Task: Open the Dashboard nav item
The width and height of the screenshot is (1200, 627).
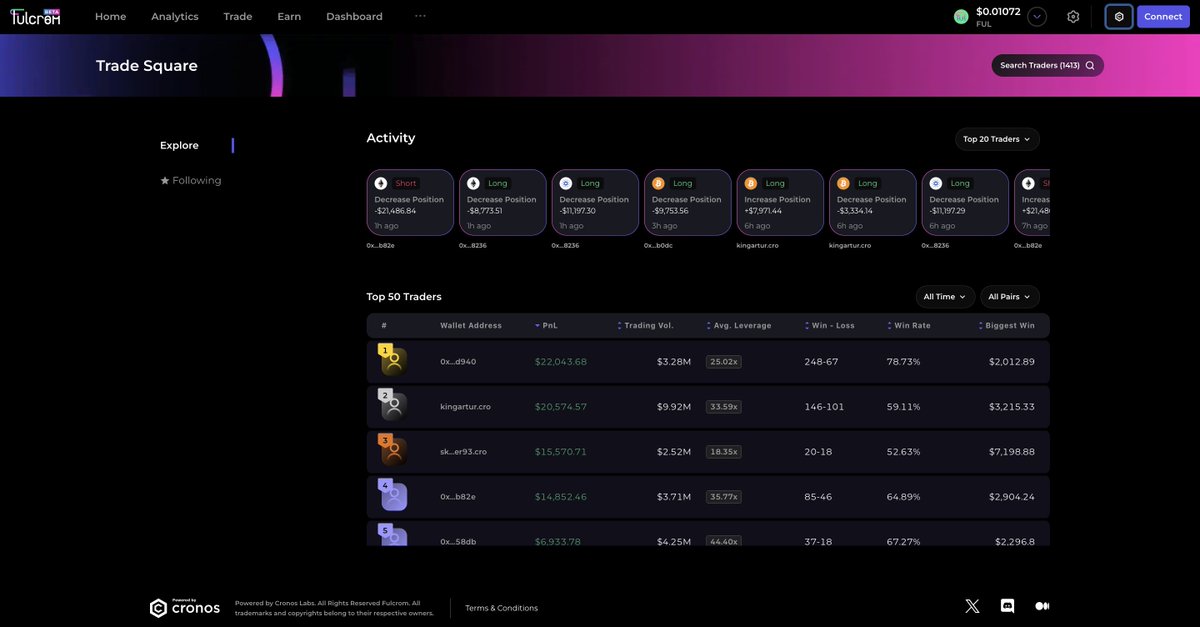Action: pos(354,16)
